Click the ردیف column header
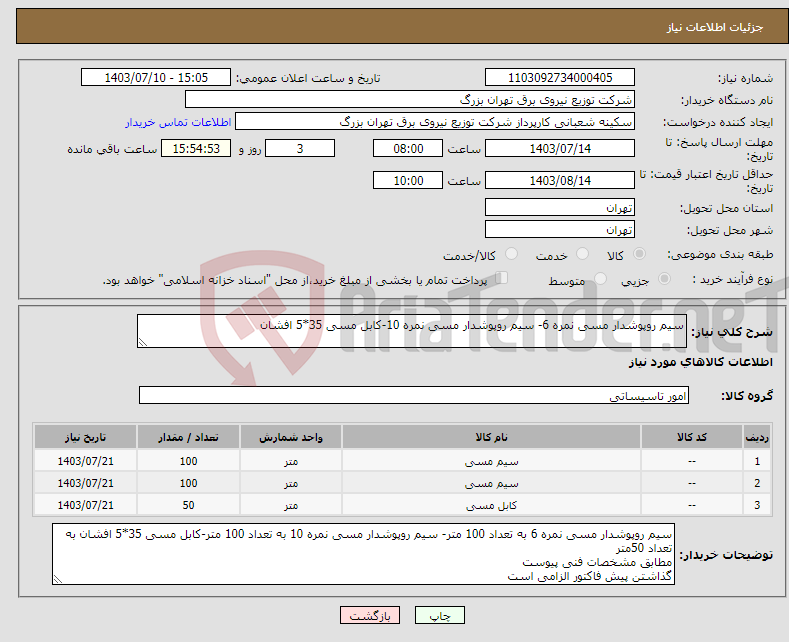 click(x=757, y=437)
